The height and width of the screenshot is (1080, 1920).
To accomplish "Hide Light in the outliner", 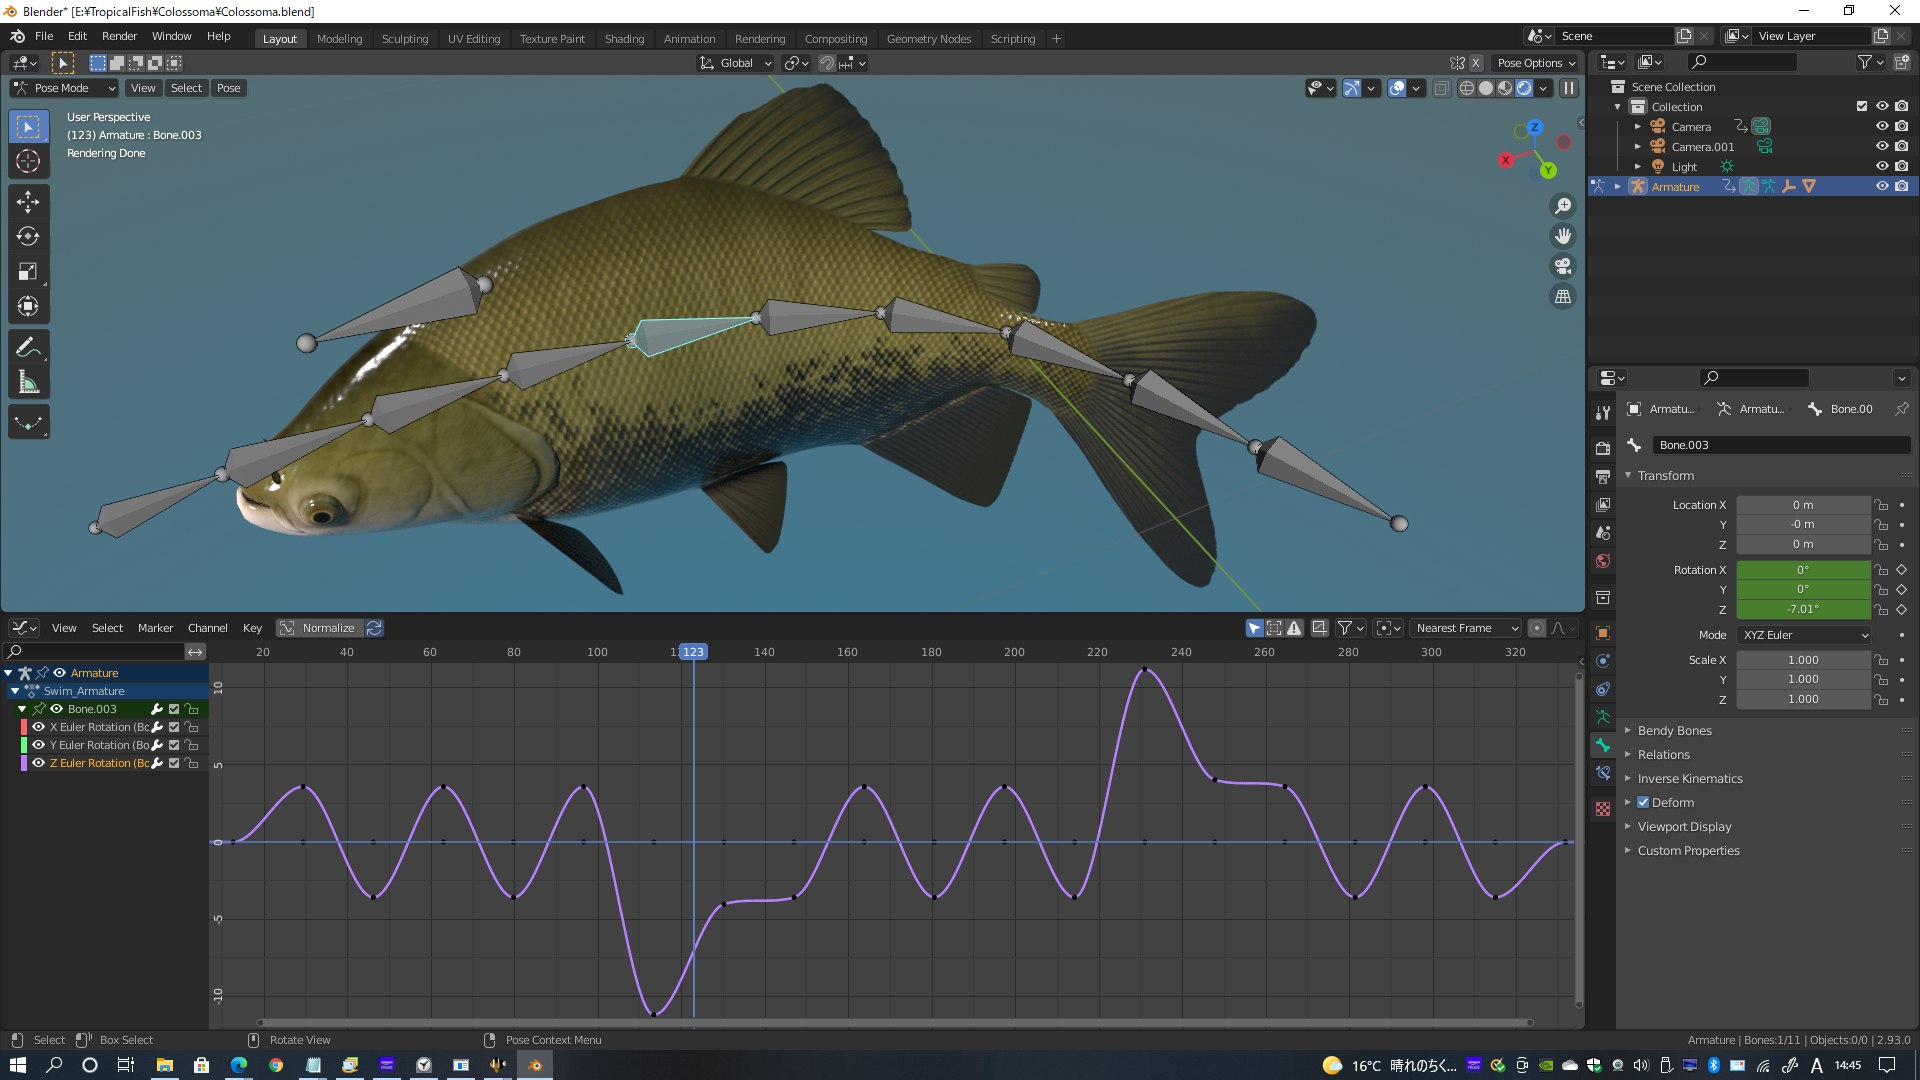I will (1881, 166).
